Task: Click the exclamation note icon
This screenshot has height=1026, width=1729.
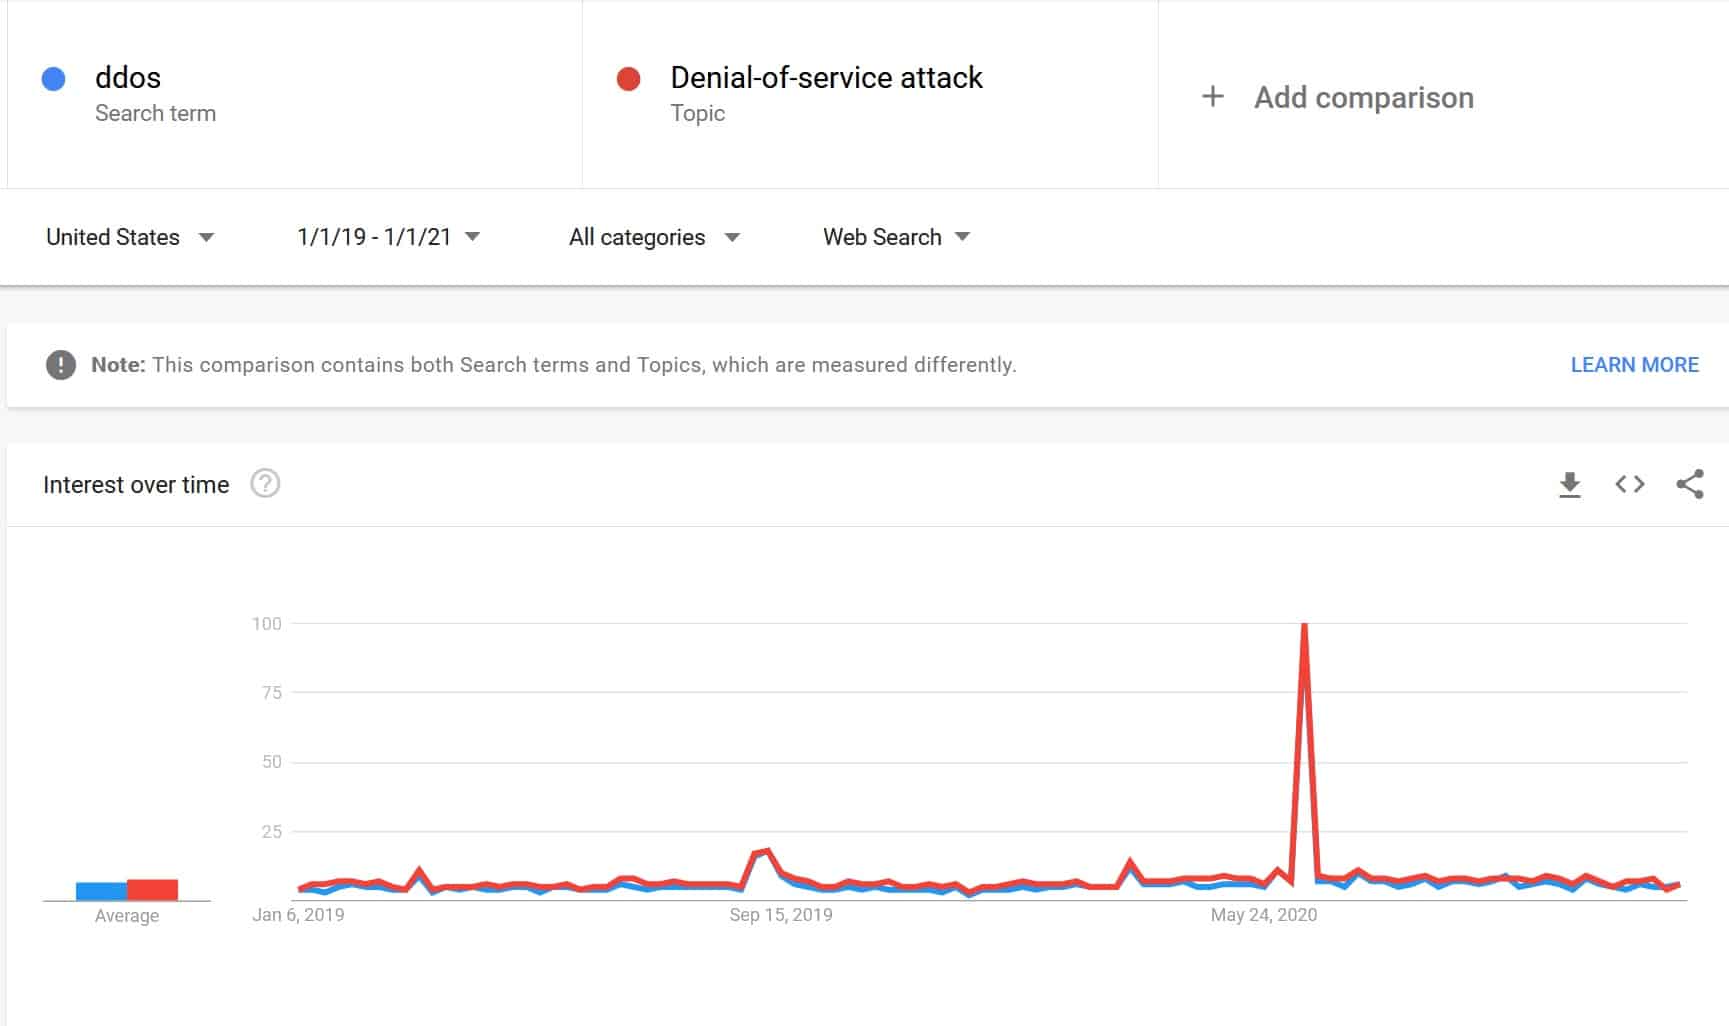Action: pyautogui.click(x=61, y=365)
